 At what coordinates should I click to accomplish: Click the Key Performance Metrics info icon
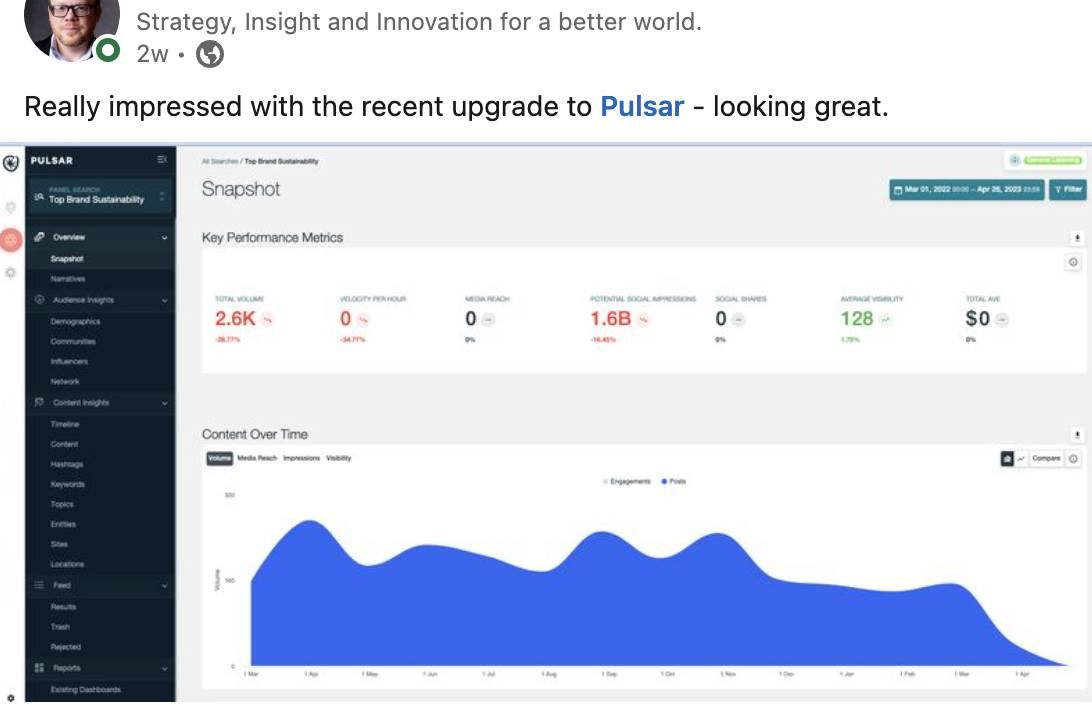pyautogui.click(x=1073, y=262)
